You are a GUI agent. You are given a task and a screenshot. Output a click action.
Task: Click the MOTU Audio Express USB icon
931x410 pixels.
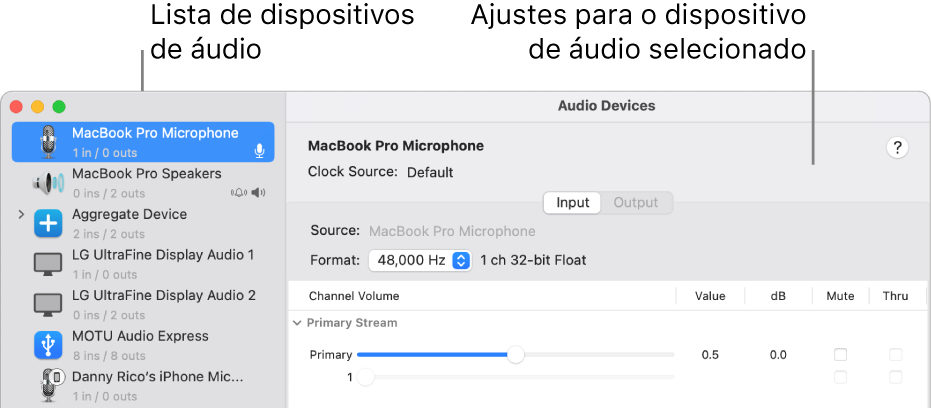click(x=48, y=345)
